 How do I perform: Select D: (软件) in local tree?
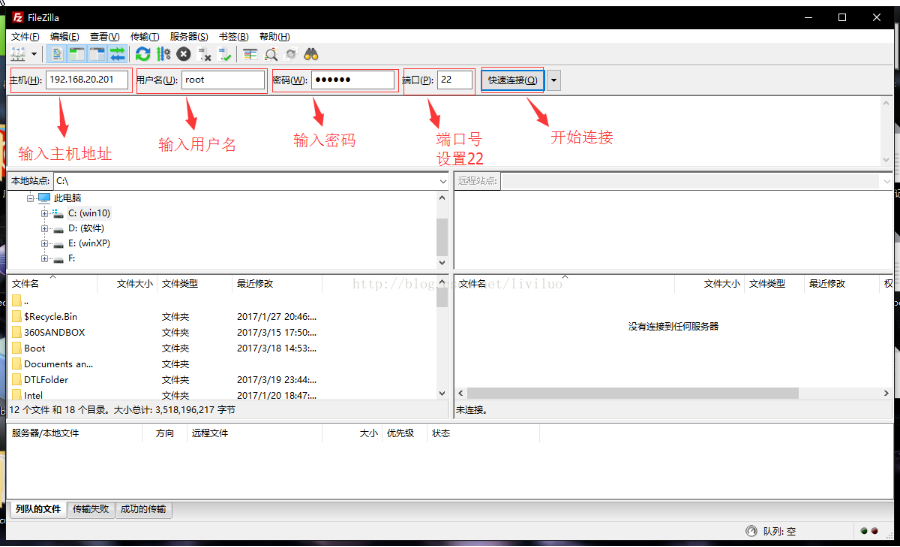click(x=86, y=228)
